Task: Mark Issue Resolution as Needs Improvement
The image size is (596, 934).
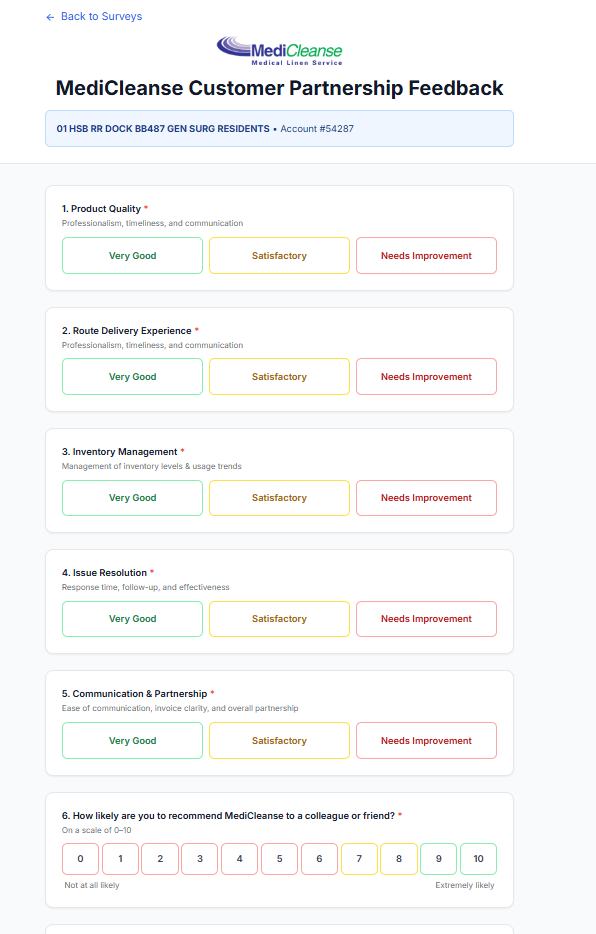Action: [426, 619]
